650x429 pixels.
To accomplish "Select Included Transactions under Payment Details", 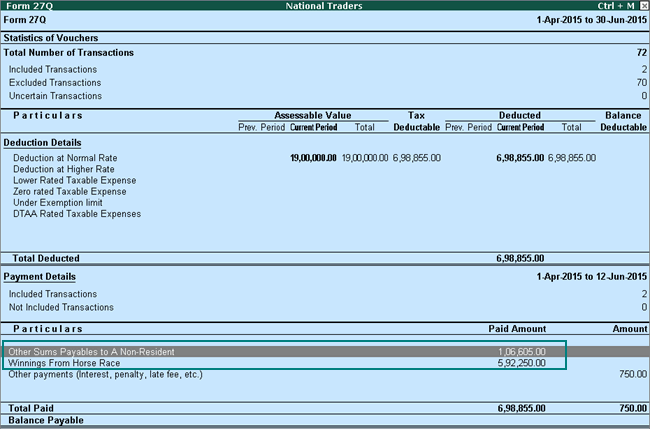I will pyautogui.click(x=325, y=294).
